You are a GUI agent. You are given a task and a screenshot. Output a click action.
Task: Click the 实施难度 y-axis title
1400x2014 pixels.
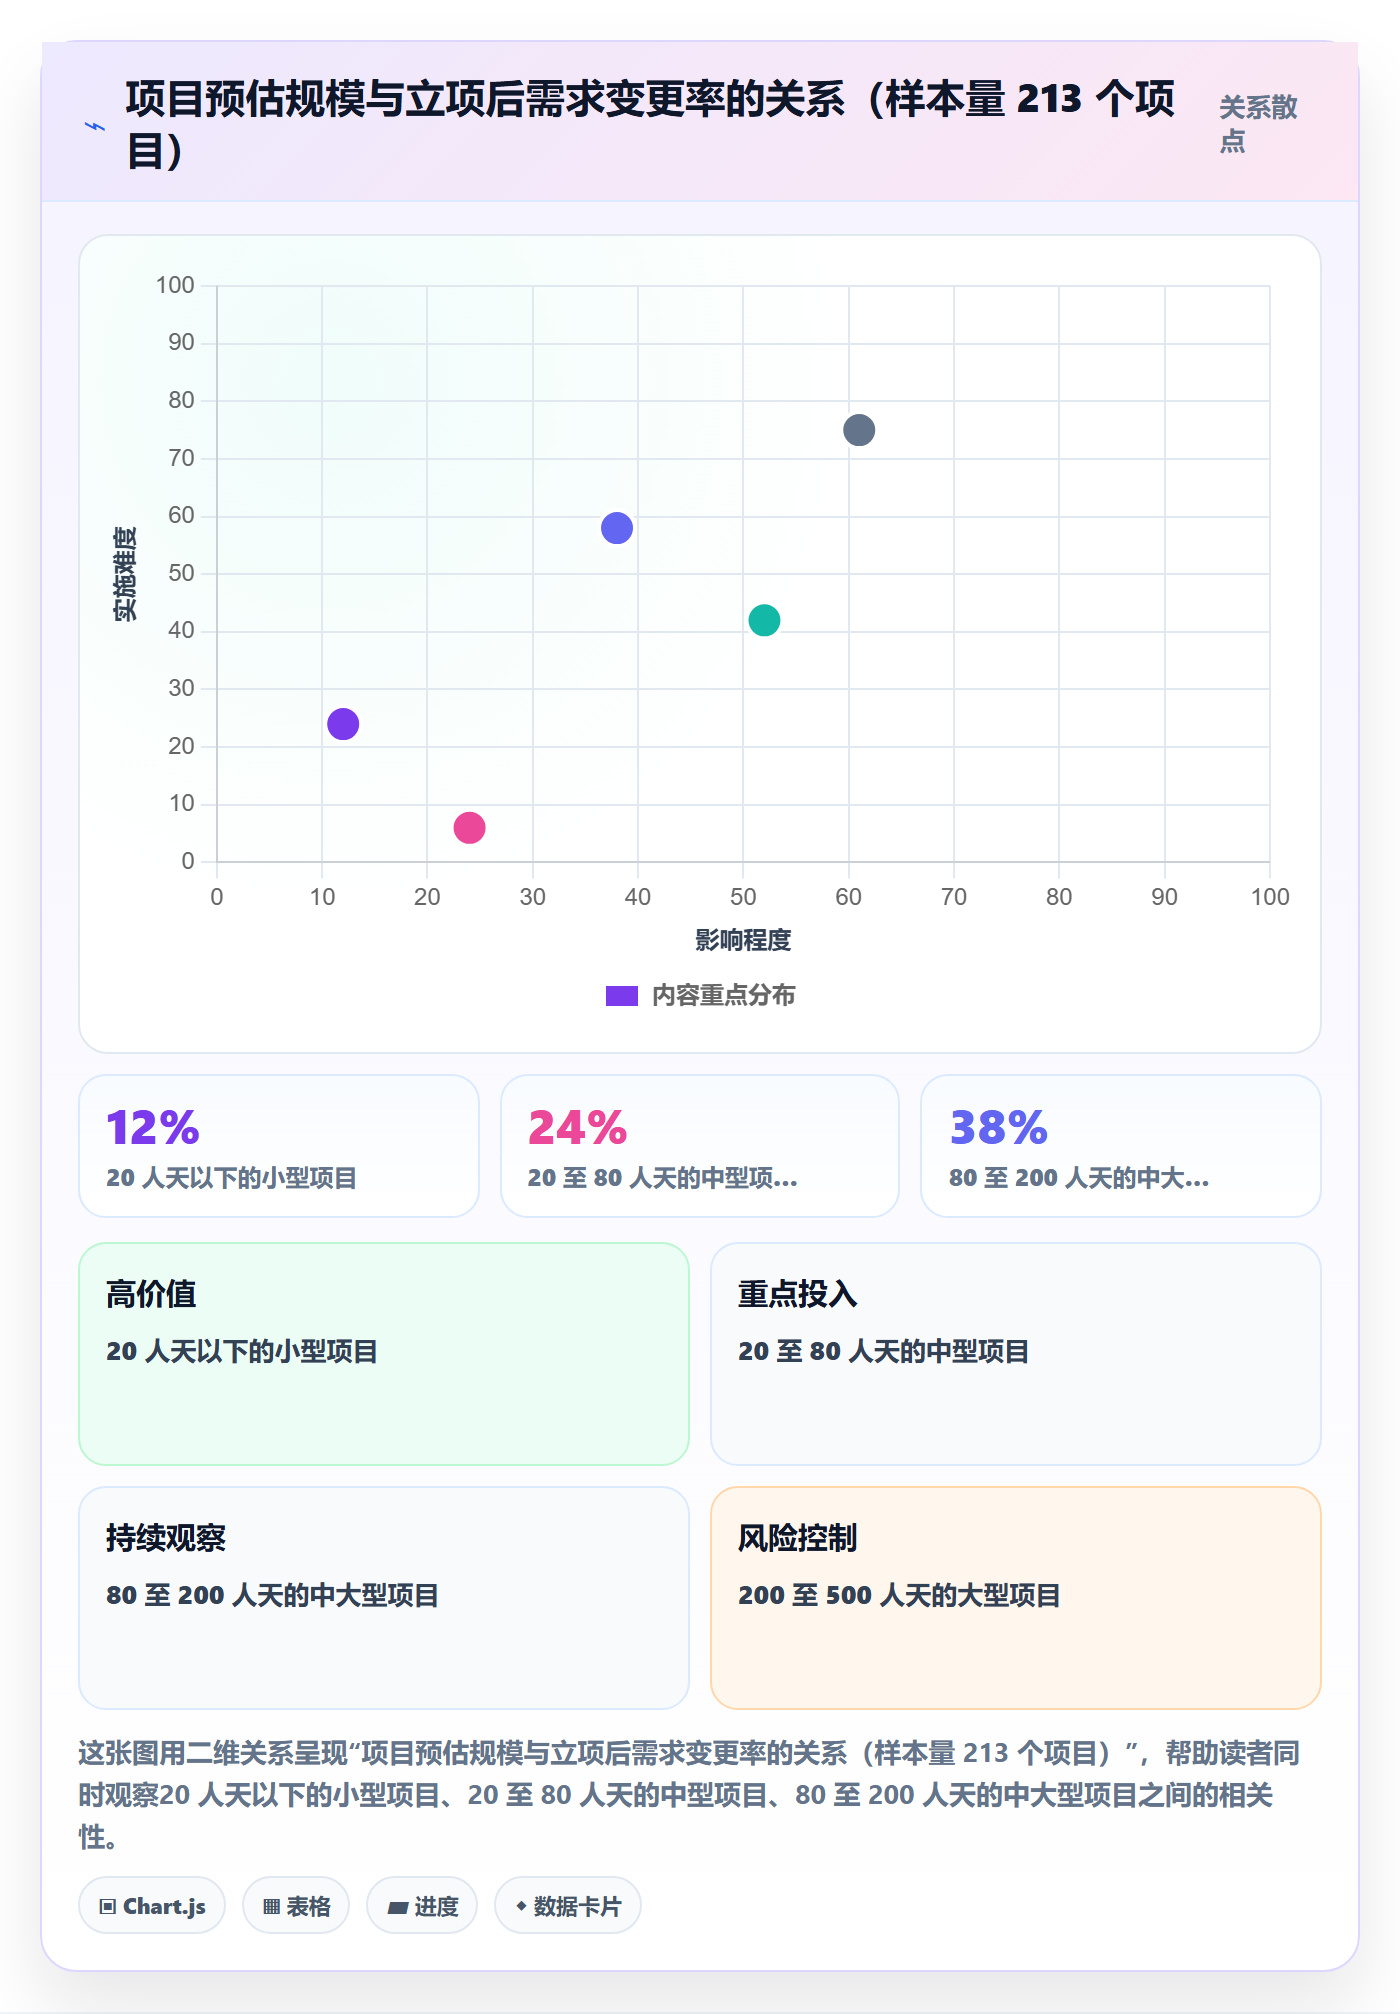(125, 574)
